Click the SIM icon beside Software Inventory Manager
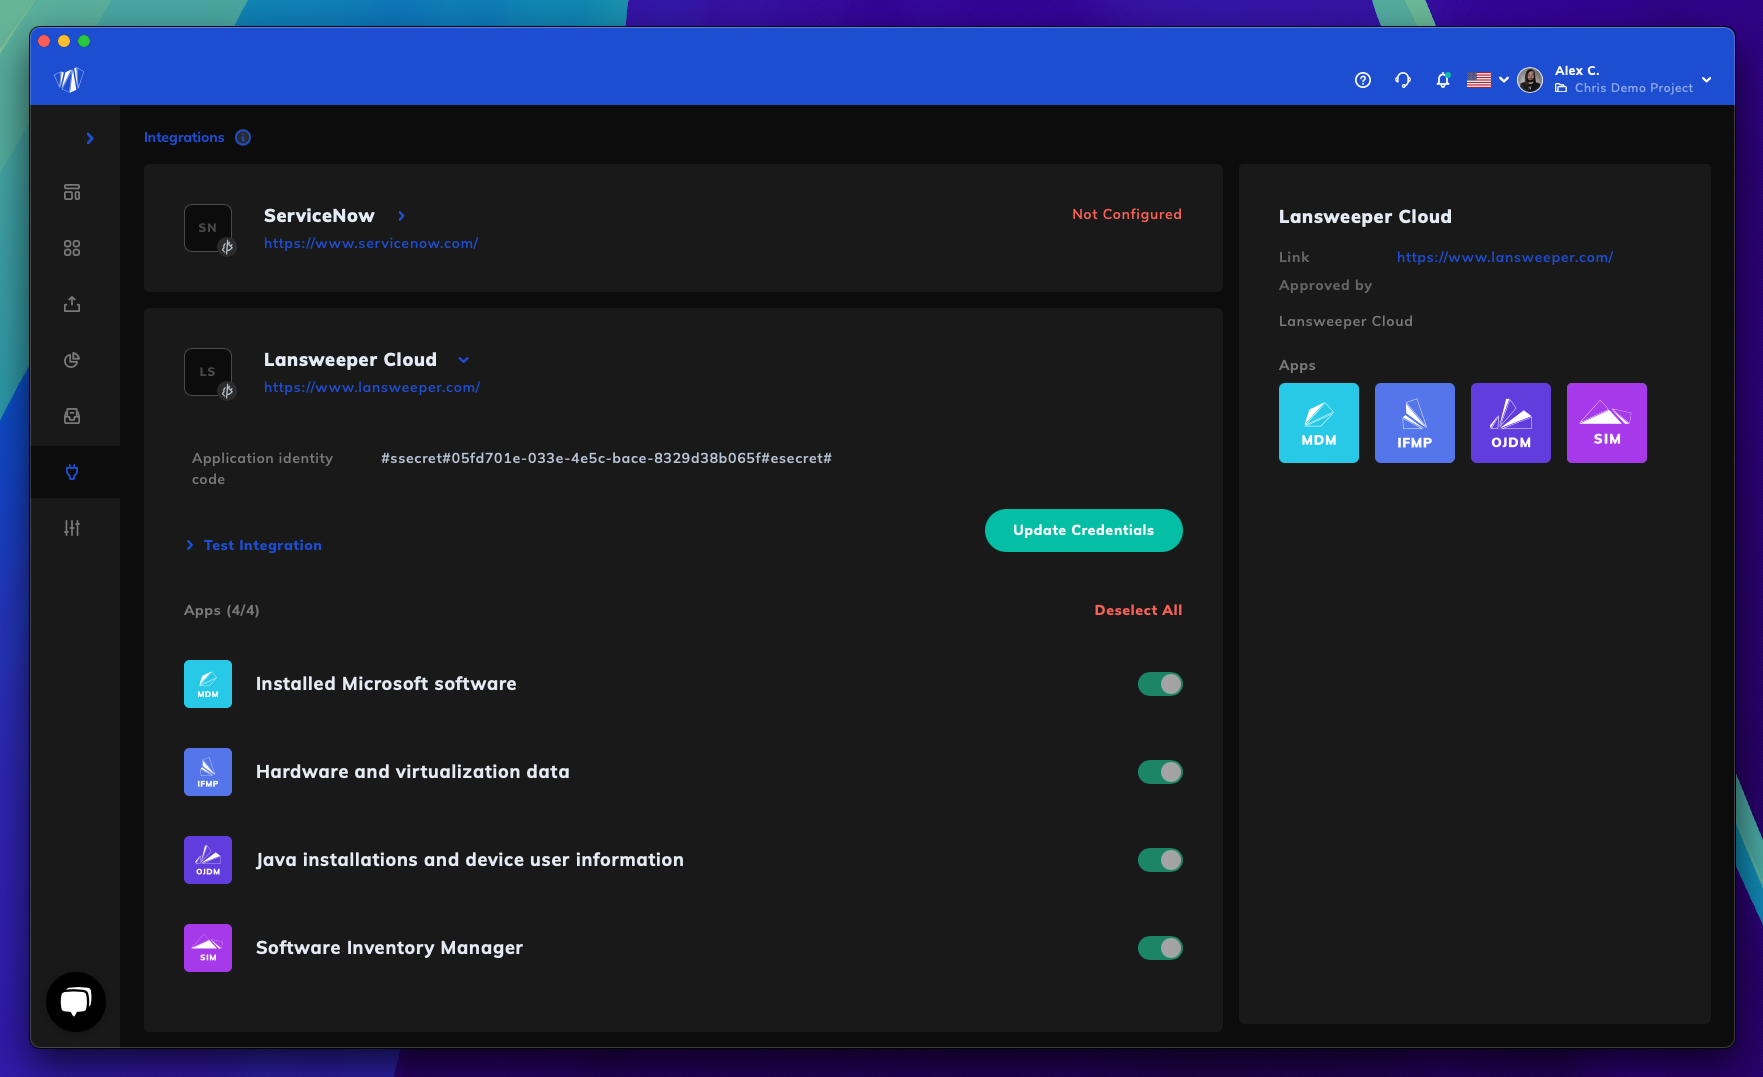 208,948
